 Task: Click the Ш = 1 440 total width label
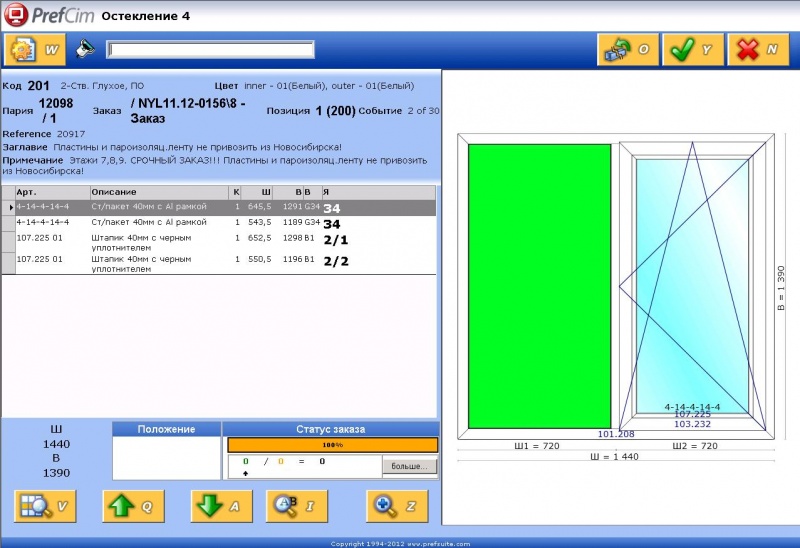click(x=614, y=457)
